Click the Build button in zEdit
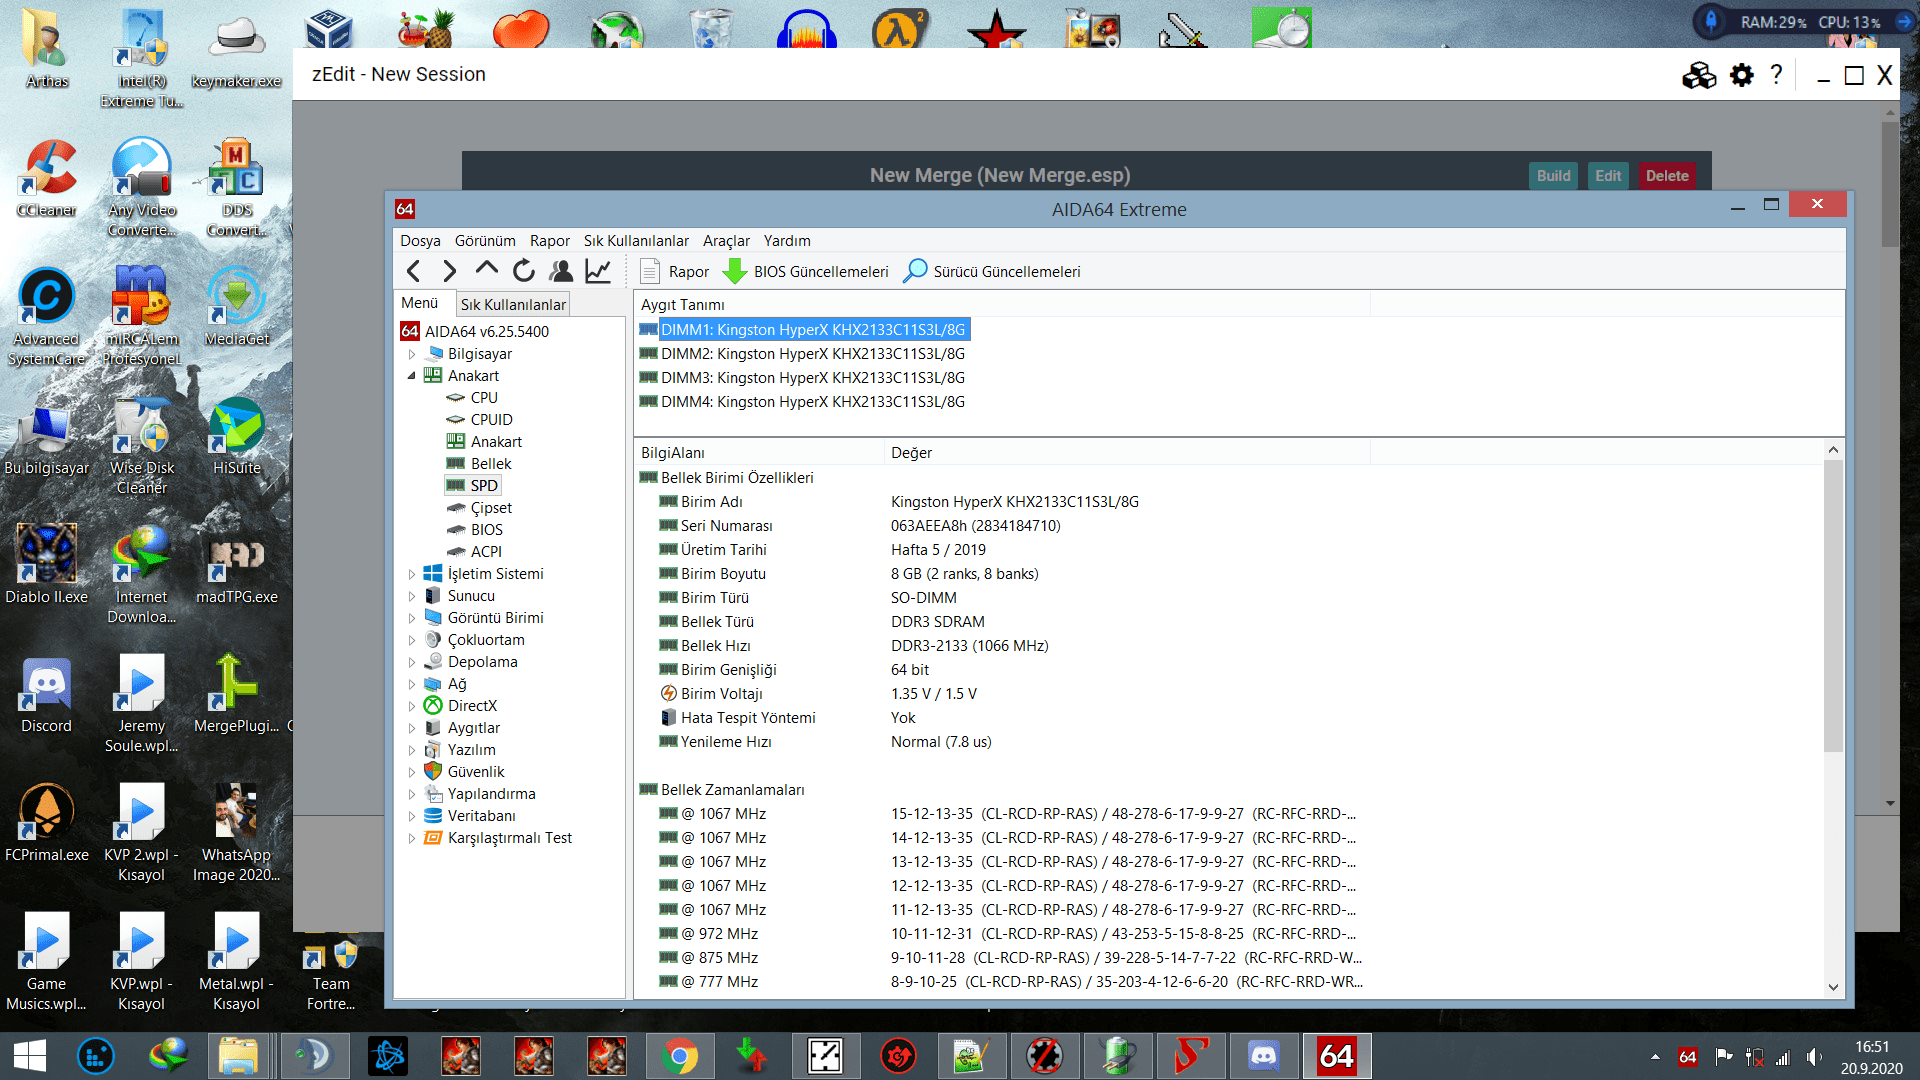Viewport: 1920px width, 1080px height. tap(1553, 176)
